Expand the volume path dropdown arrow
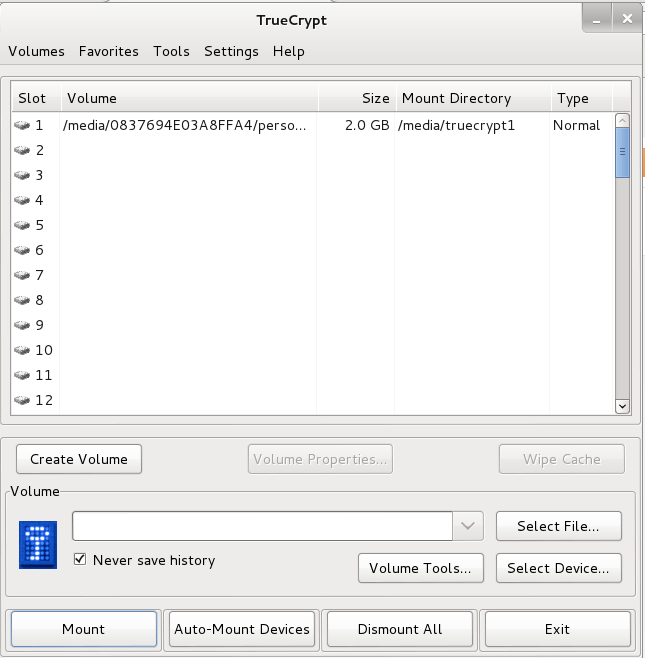645x658 pixels. click(x=467, y=526)
